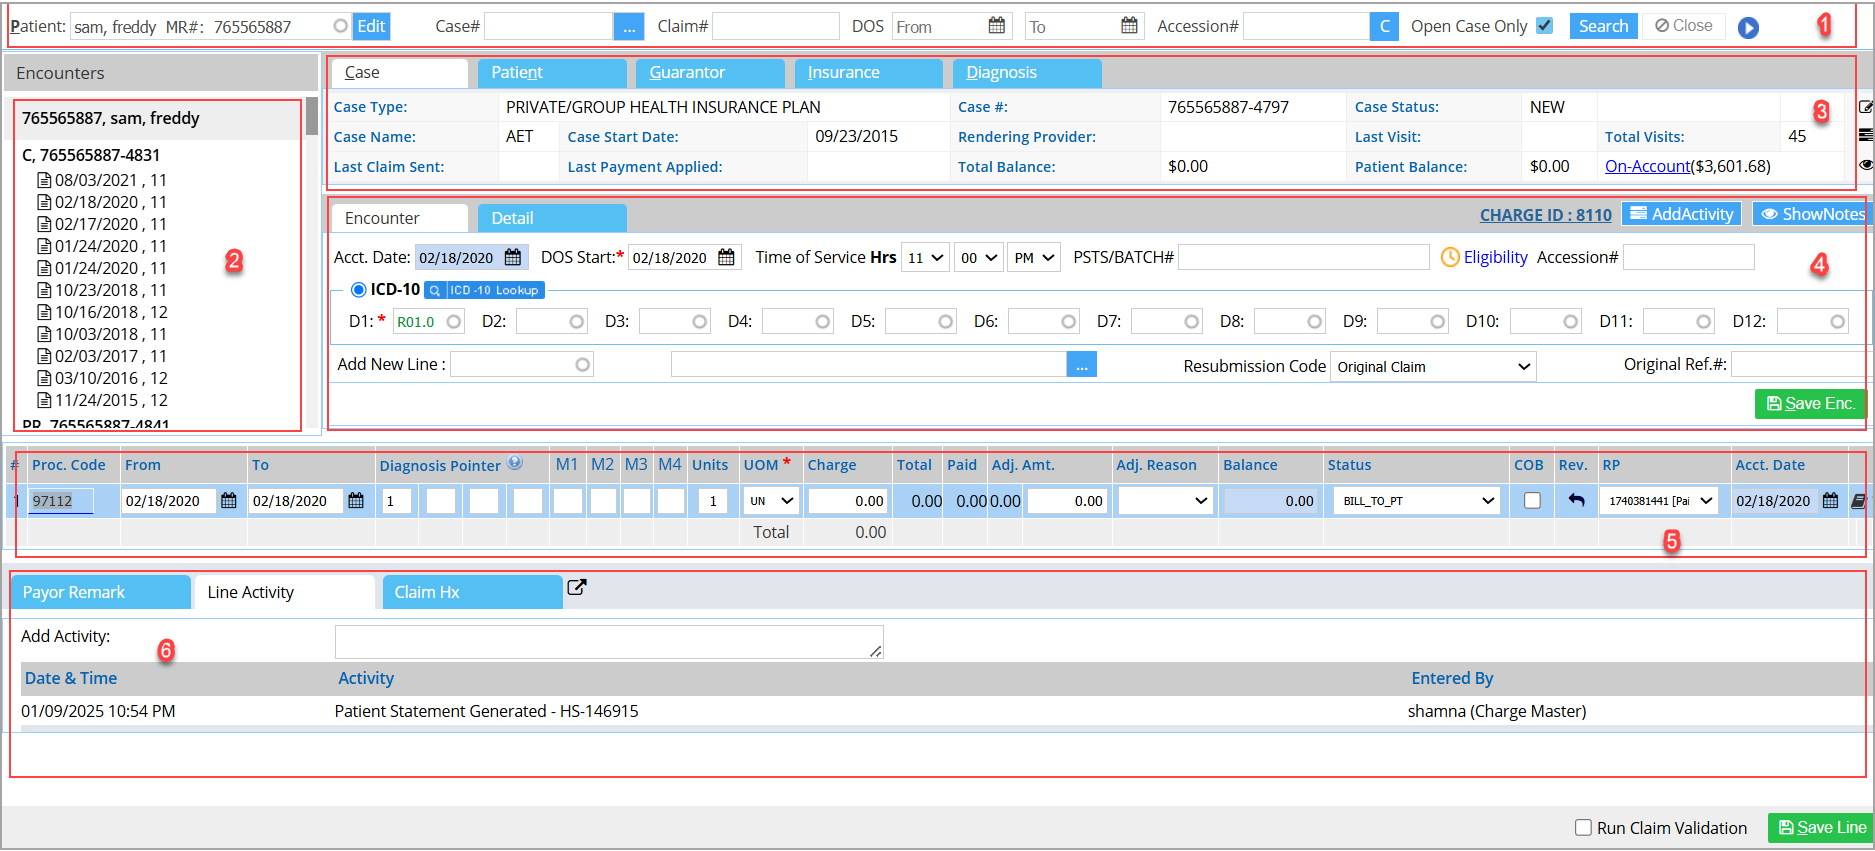This screenshot has width=1875, height=851.
Task: Open From date calendar in charge line
Action: pos(229,500)
